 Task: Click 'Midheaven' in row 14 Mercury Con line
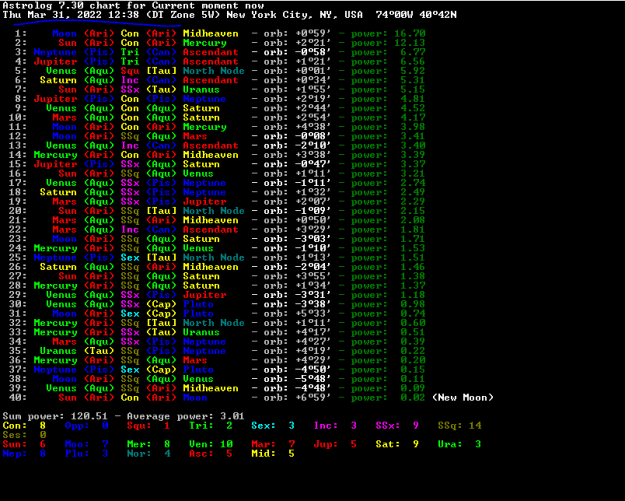(210, 155)
